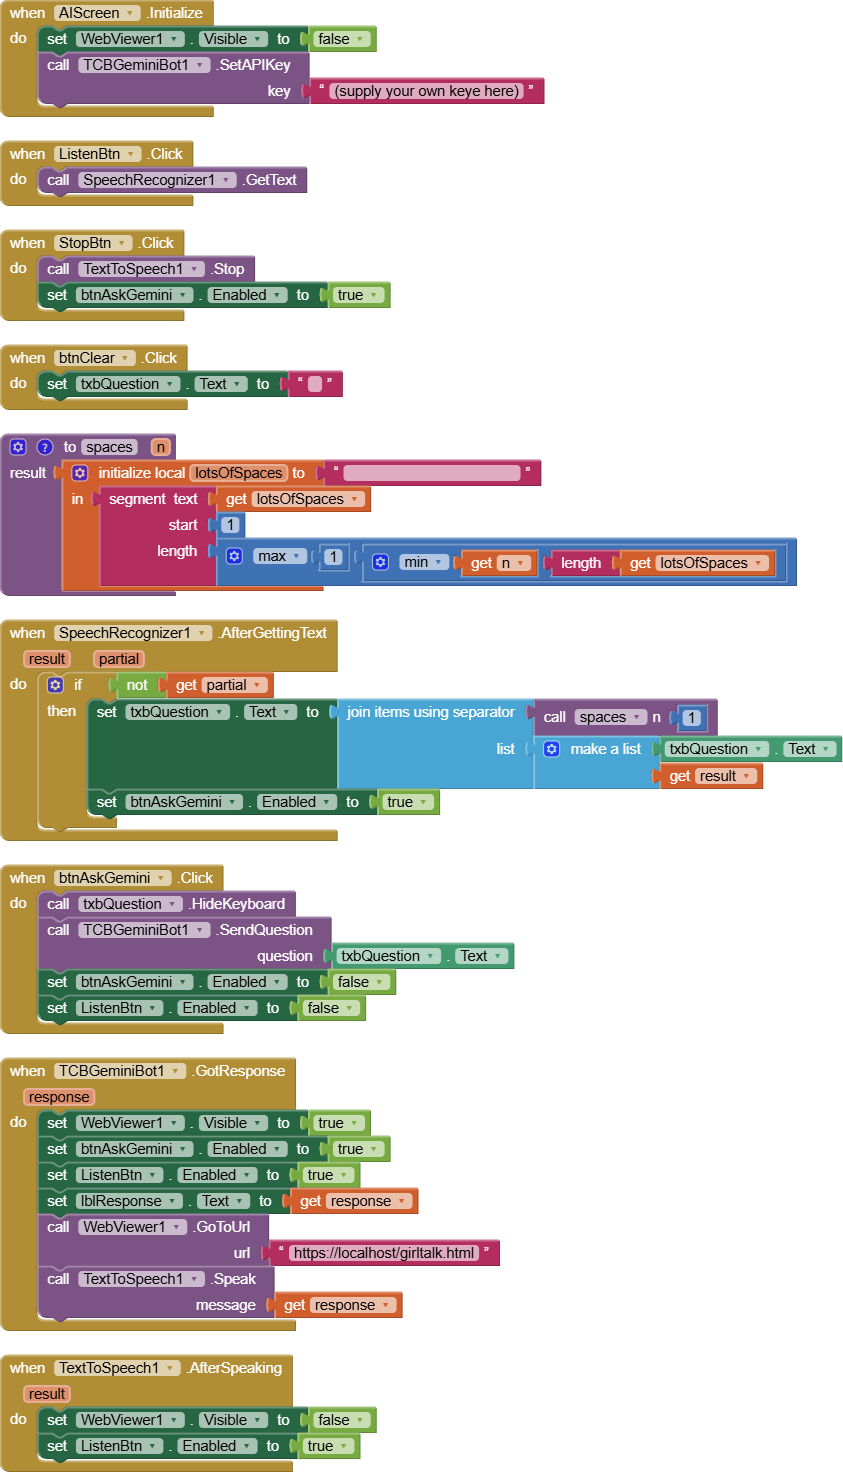Click the question mark icon on spaces procedure
The height and width of the screenshot is (1472, 843).
pyautogui.click(x=44, y=447)
